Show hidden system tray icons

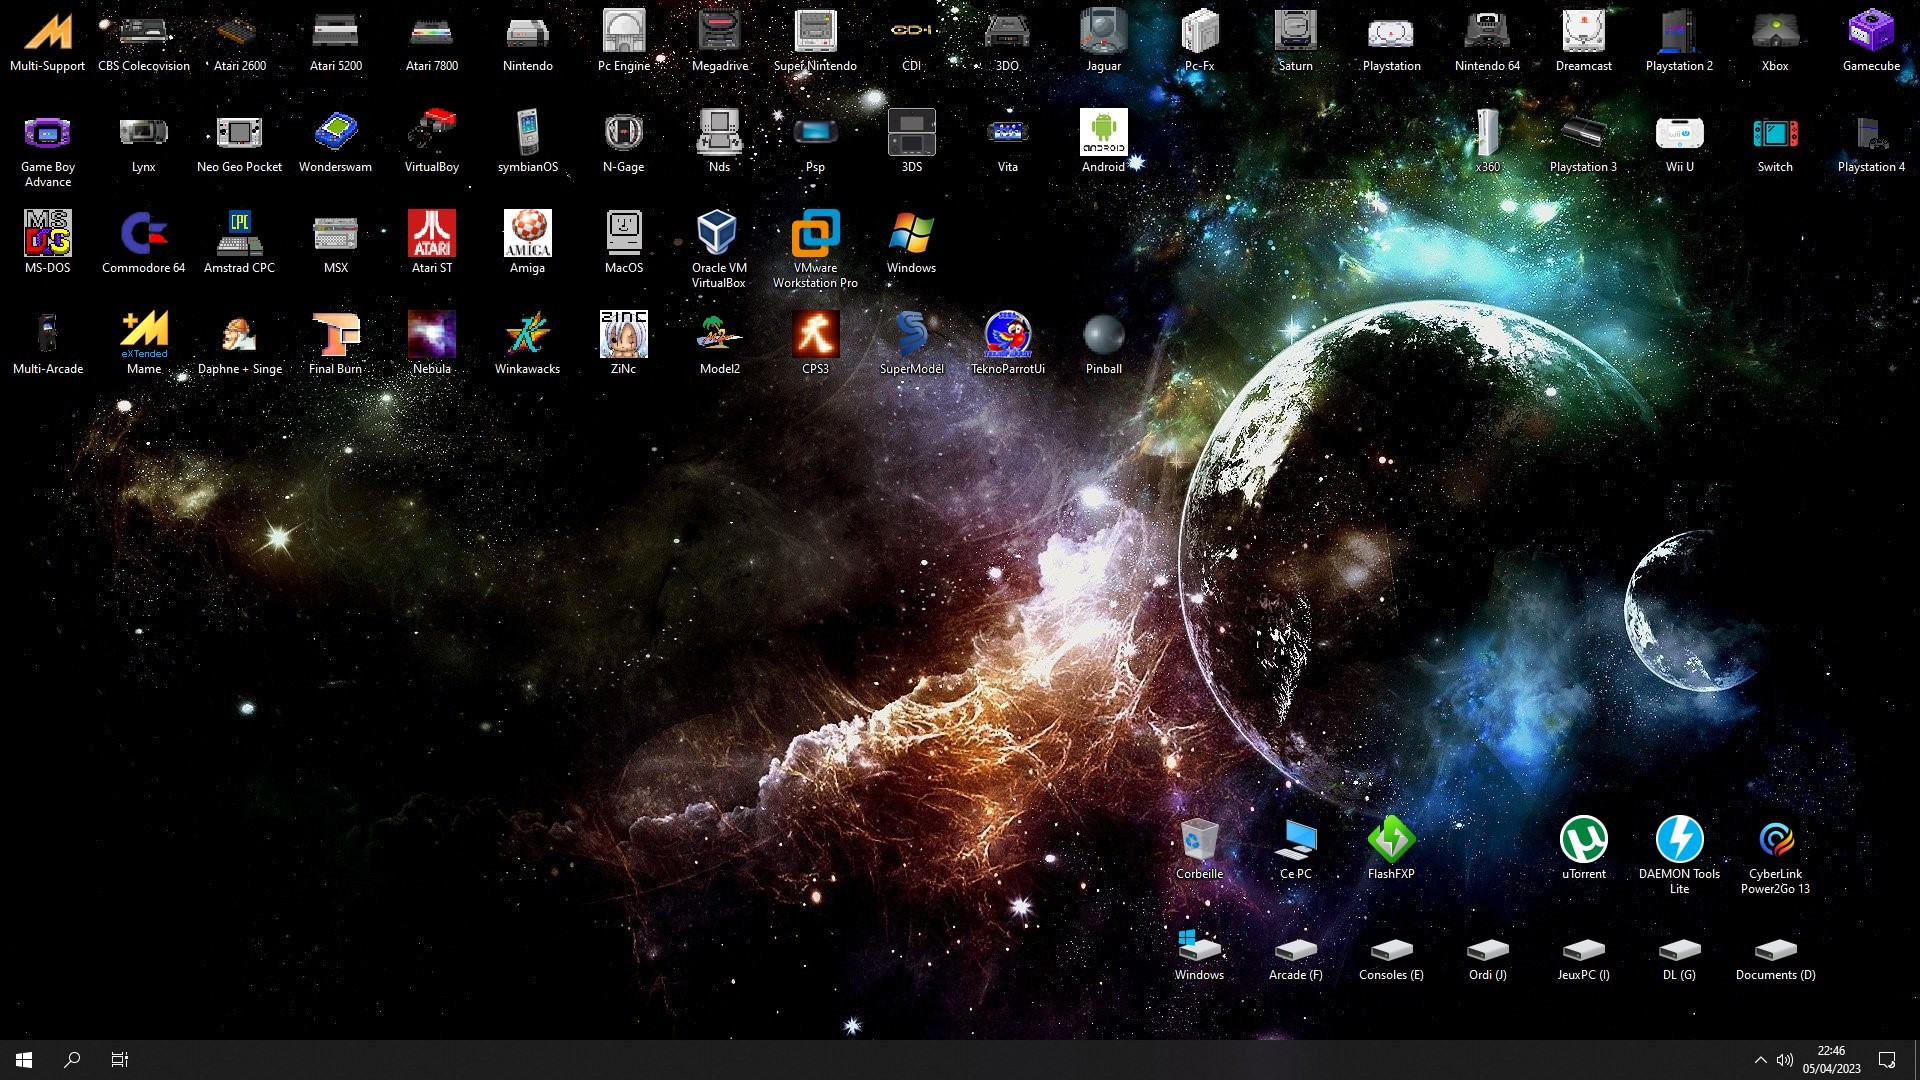click(x=1760, y=1060)
